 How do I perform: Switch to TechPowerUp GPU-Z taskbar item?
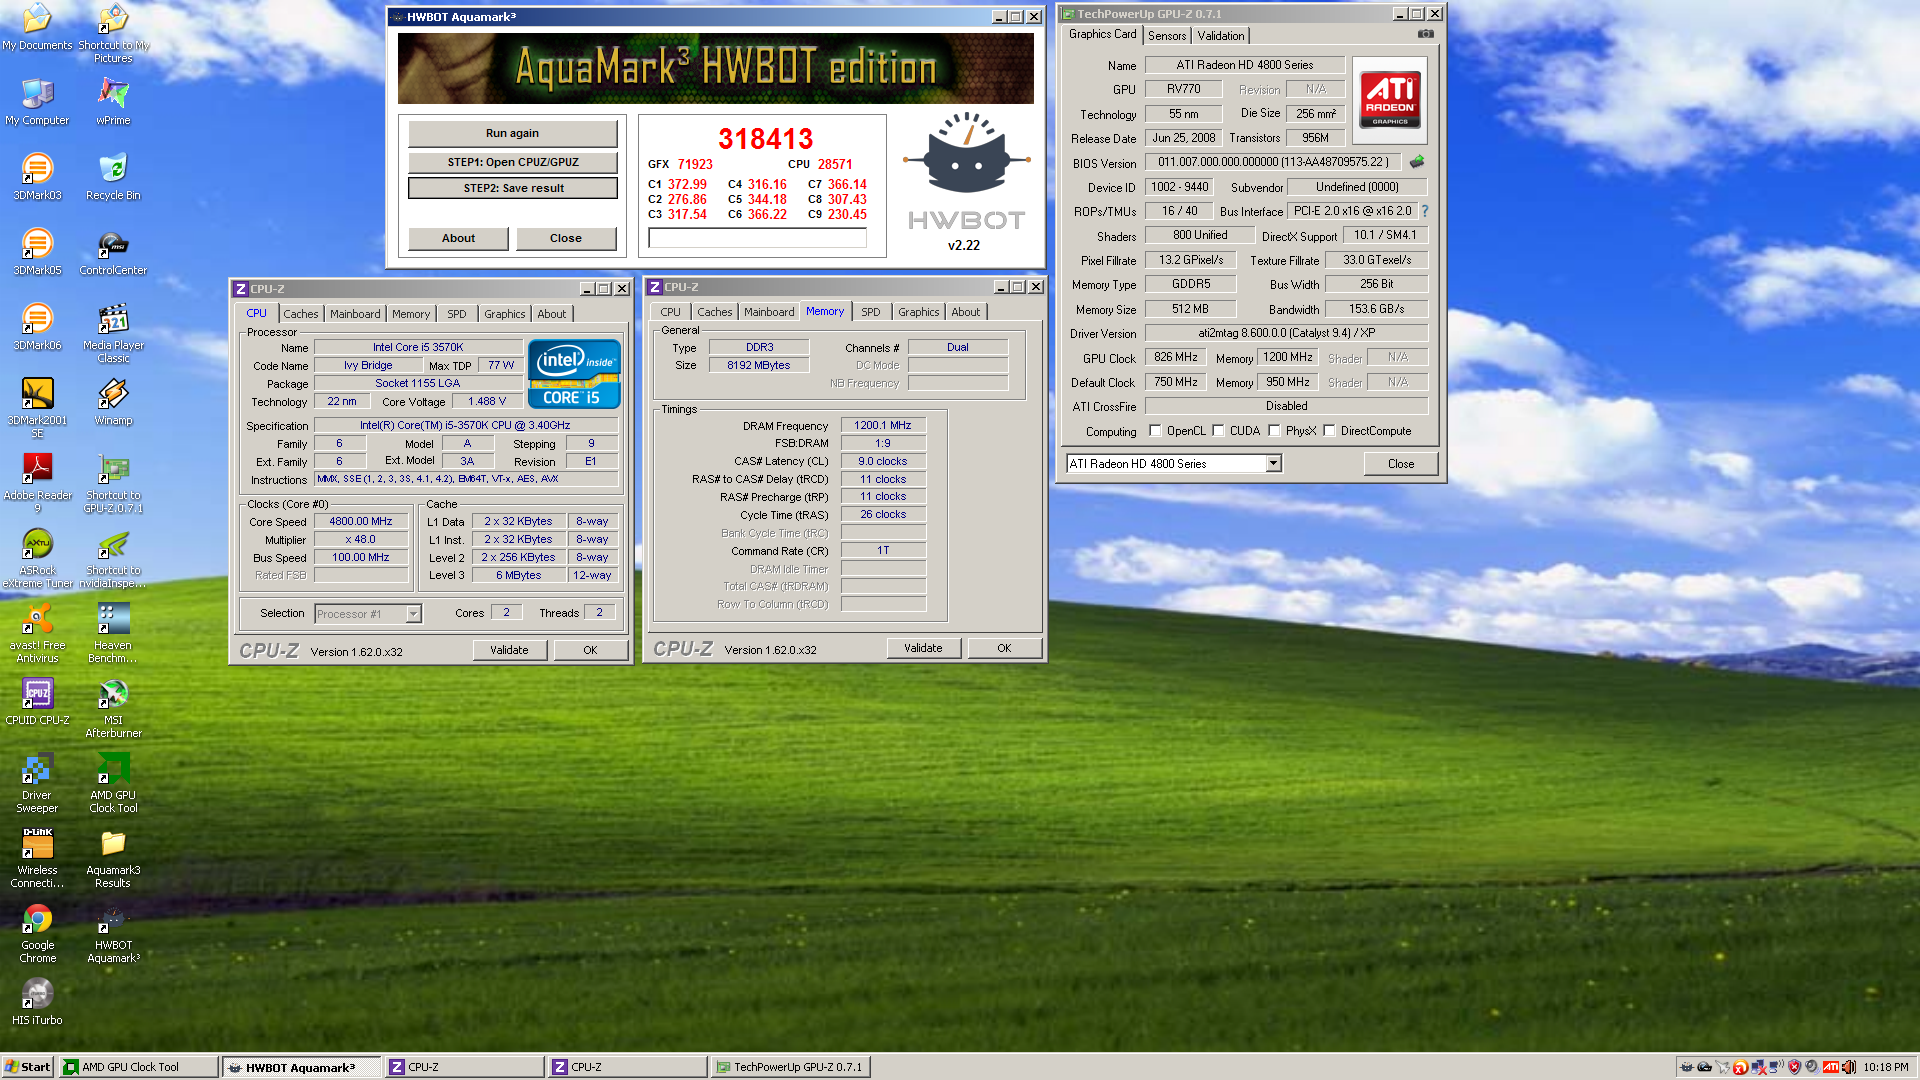pyautogui.click(x=790, y=1067)
